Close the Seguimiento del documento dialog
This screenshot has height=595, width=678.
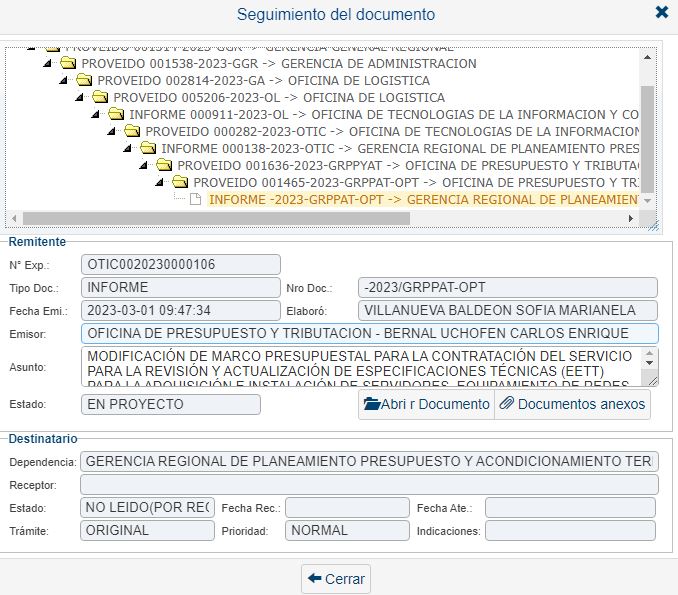tap(662, 12)
